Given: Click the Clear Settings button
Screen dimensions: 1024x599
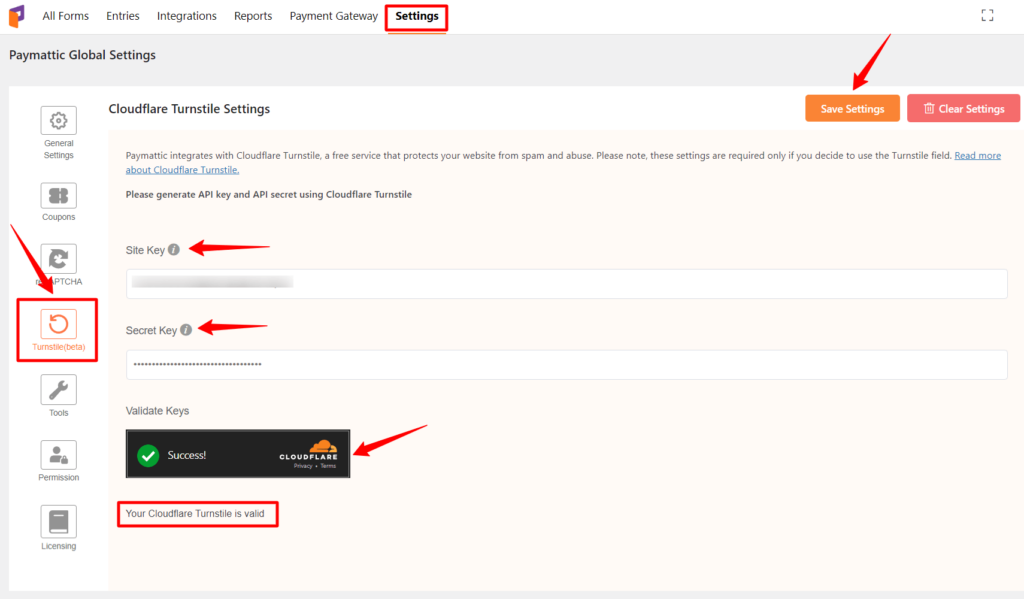Looking at the screenshot, I should [x=963, y=108].
